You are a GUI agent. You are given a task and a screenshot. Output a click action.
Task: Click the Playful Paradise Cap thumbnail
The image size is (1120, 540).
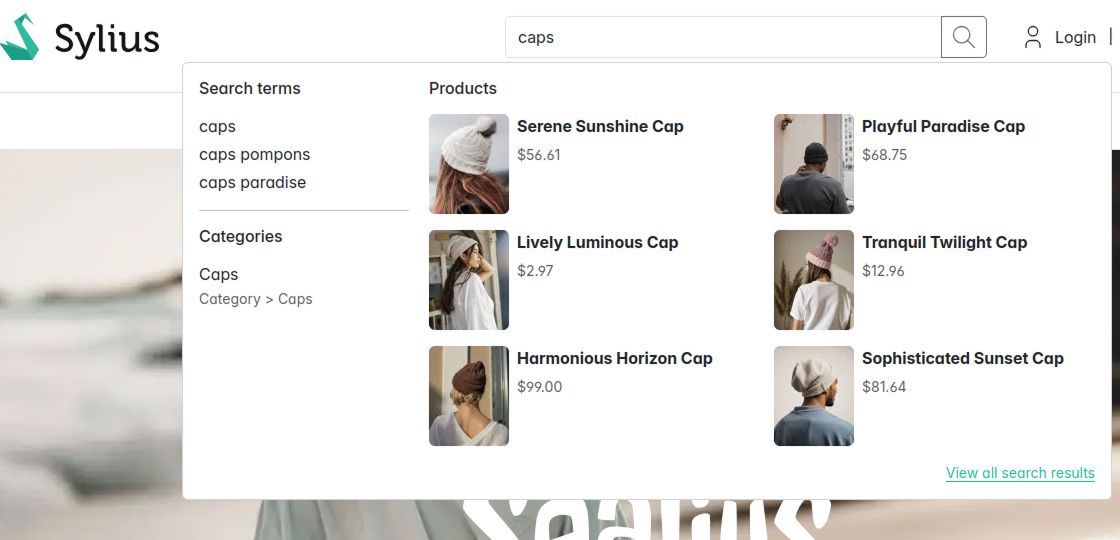coord(814,164)
